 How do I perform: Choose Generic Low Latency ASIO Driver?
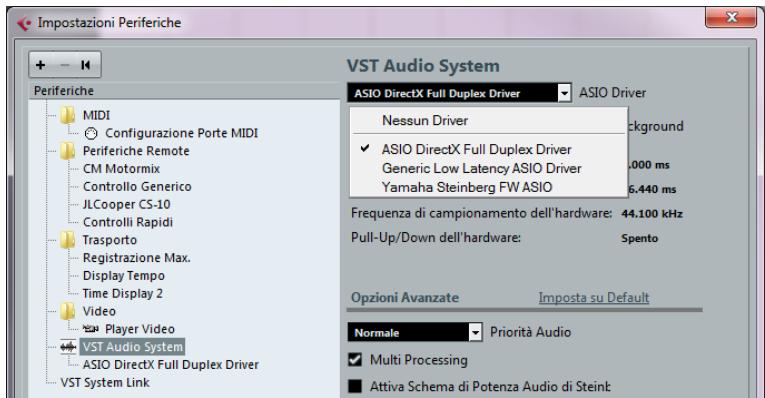(482, 168)
